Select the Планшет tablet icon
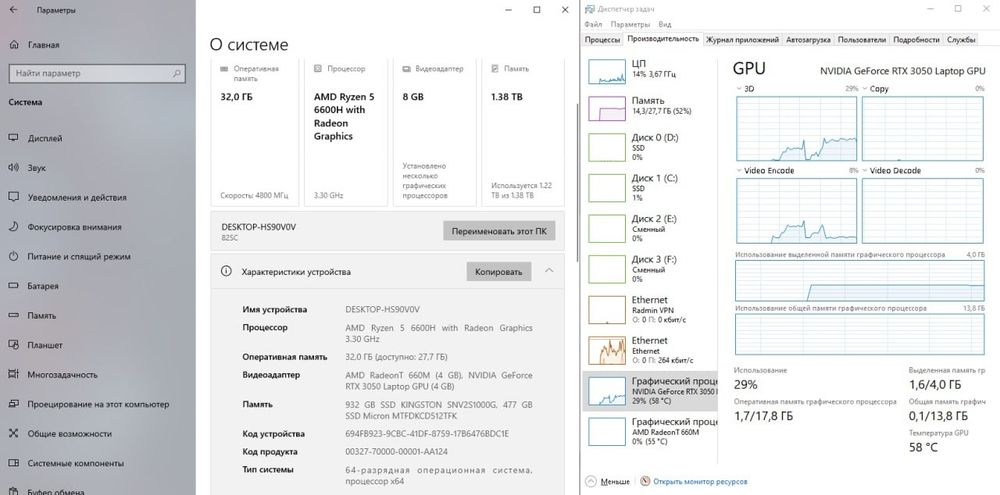 (x=13, y=345)
